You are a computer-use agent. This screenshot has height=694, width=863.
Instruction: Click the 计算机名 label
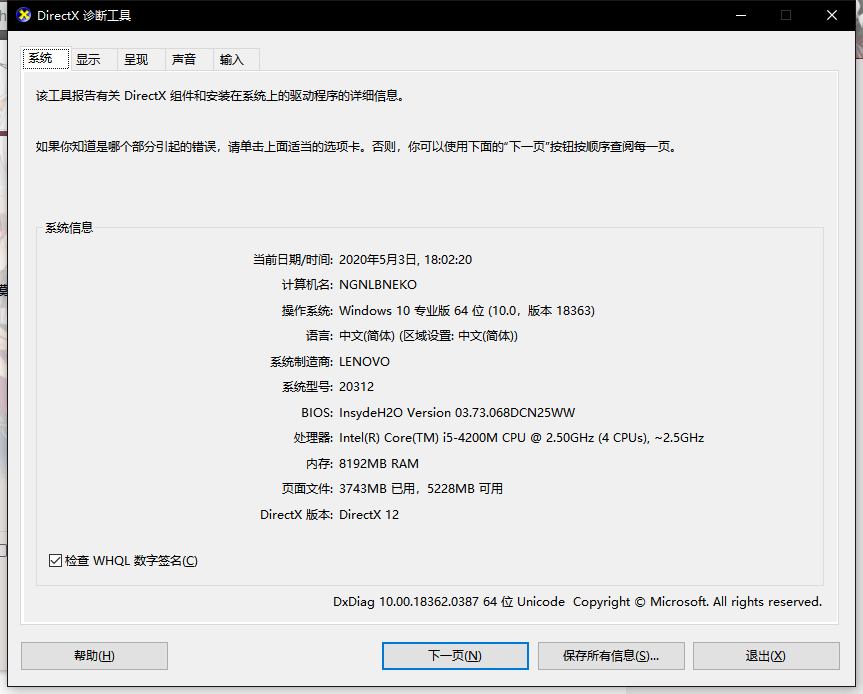pos(308,285)
